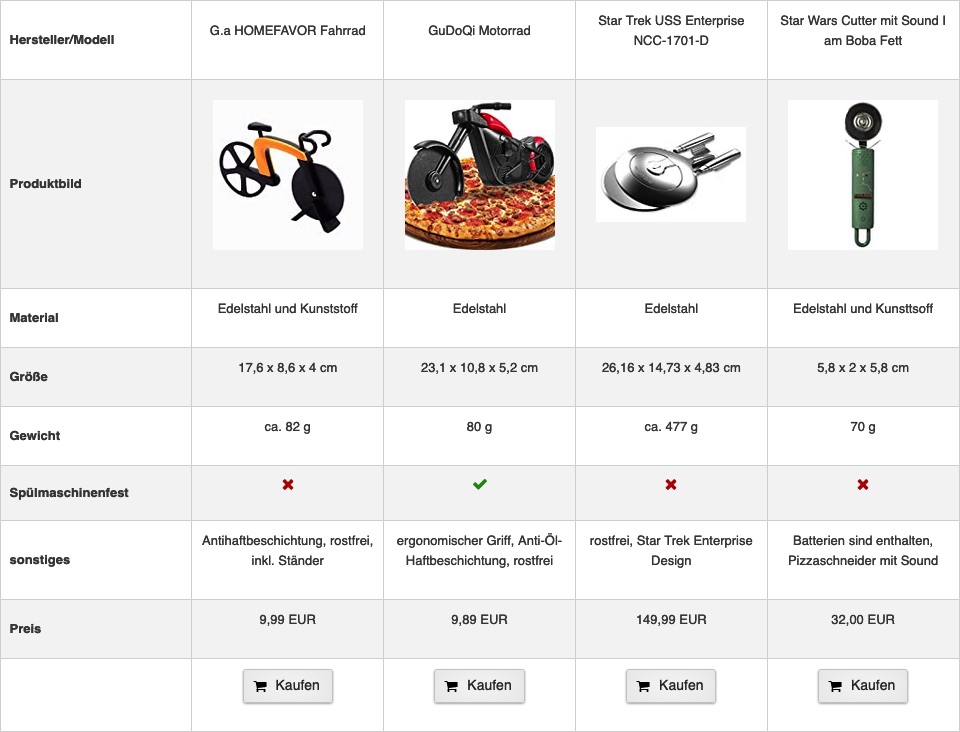Click the Hersteller/Modell header cell

[96, 40]
